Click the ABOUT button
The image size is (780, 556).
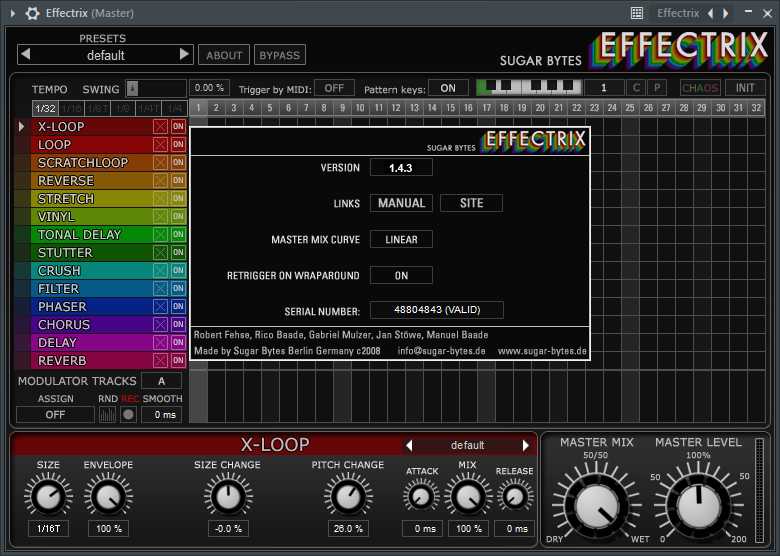pyautogui.click(x=224, y=55)
